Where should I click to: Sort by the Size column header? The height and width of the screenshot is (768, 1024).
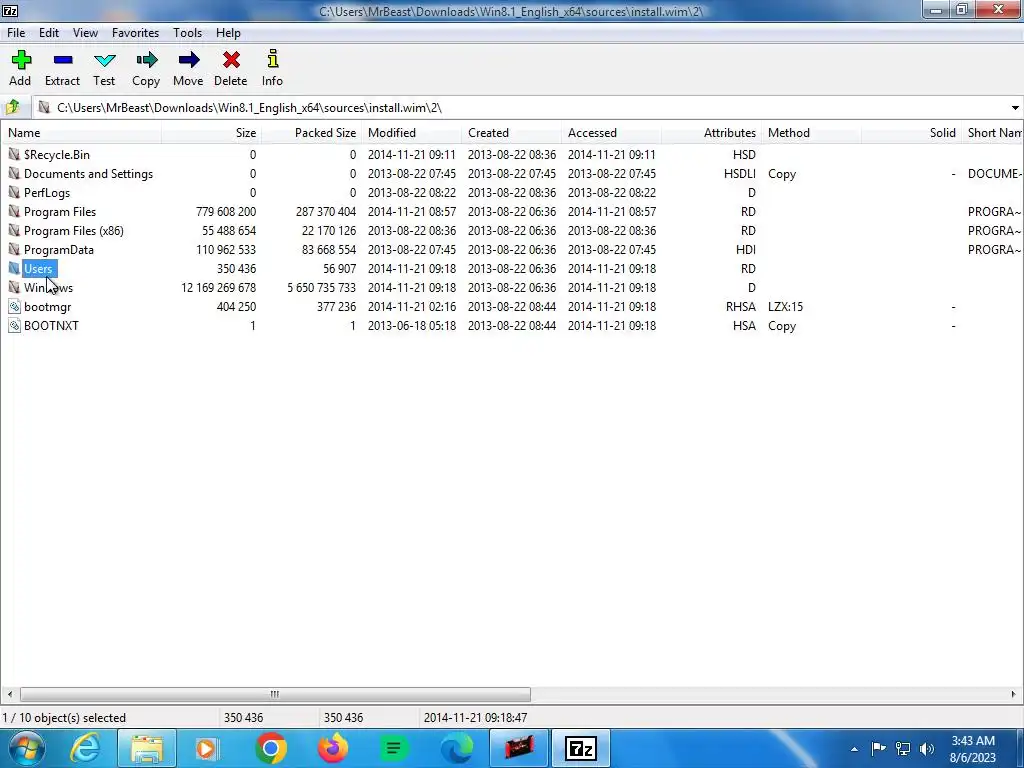point(212,133)
